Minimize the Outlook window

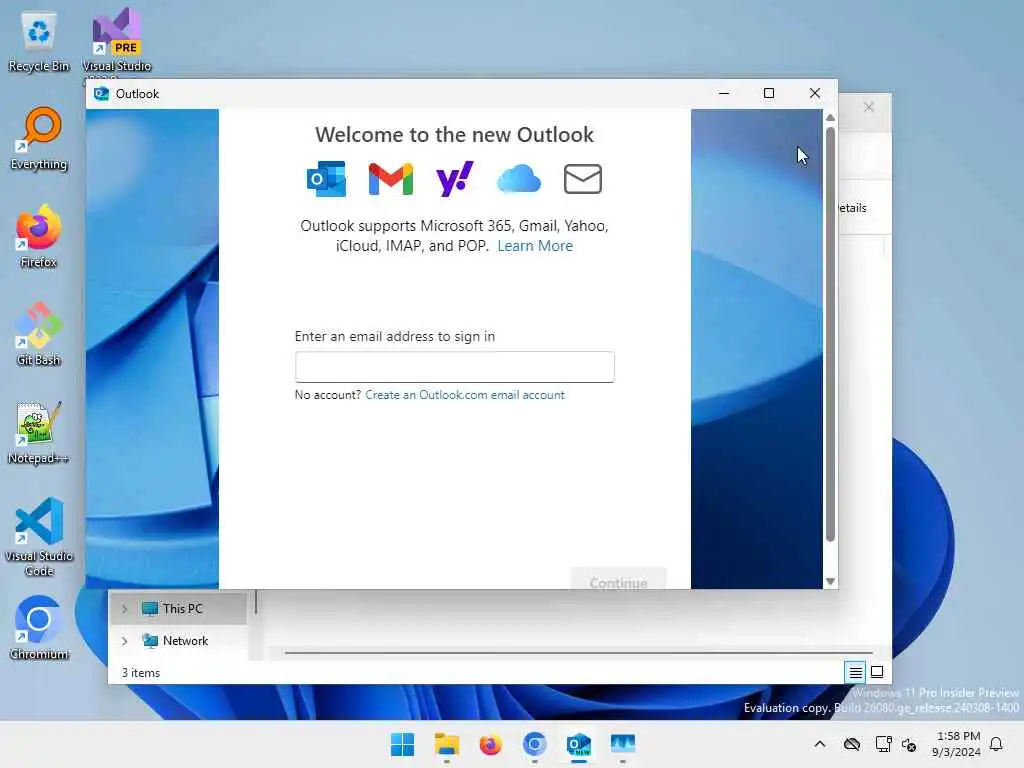pyautogui.click(x=724, y=93)
